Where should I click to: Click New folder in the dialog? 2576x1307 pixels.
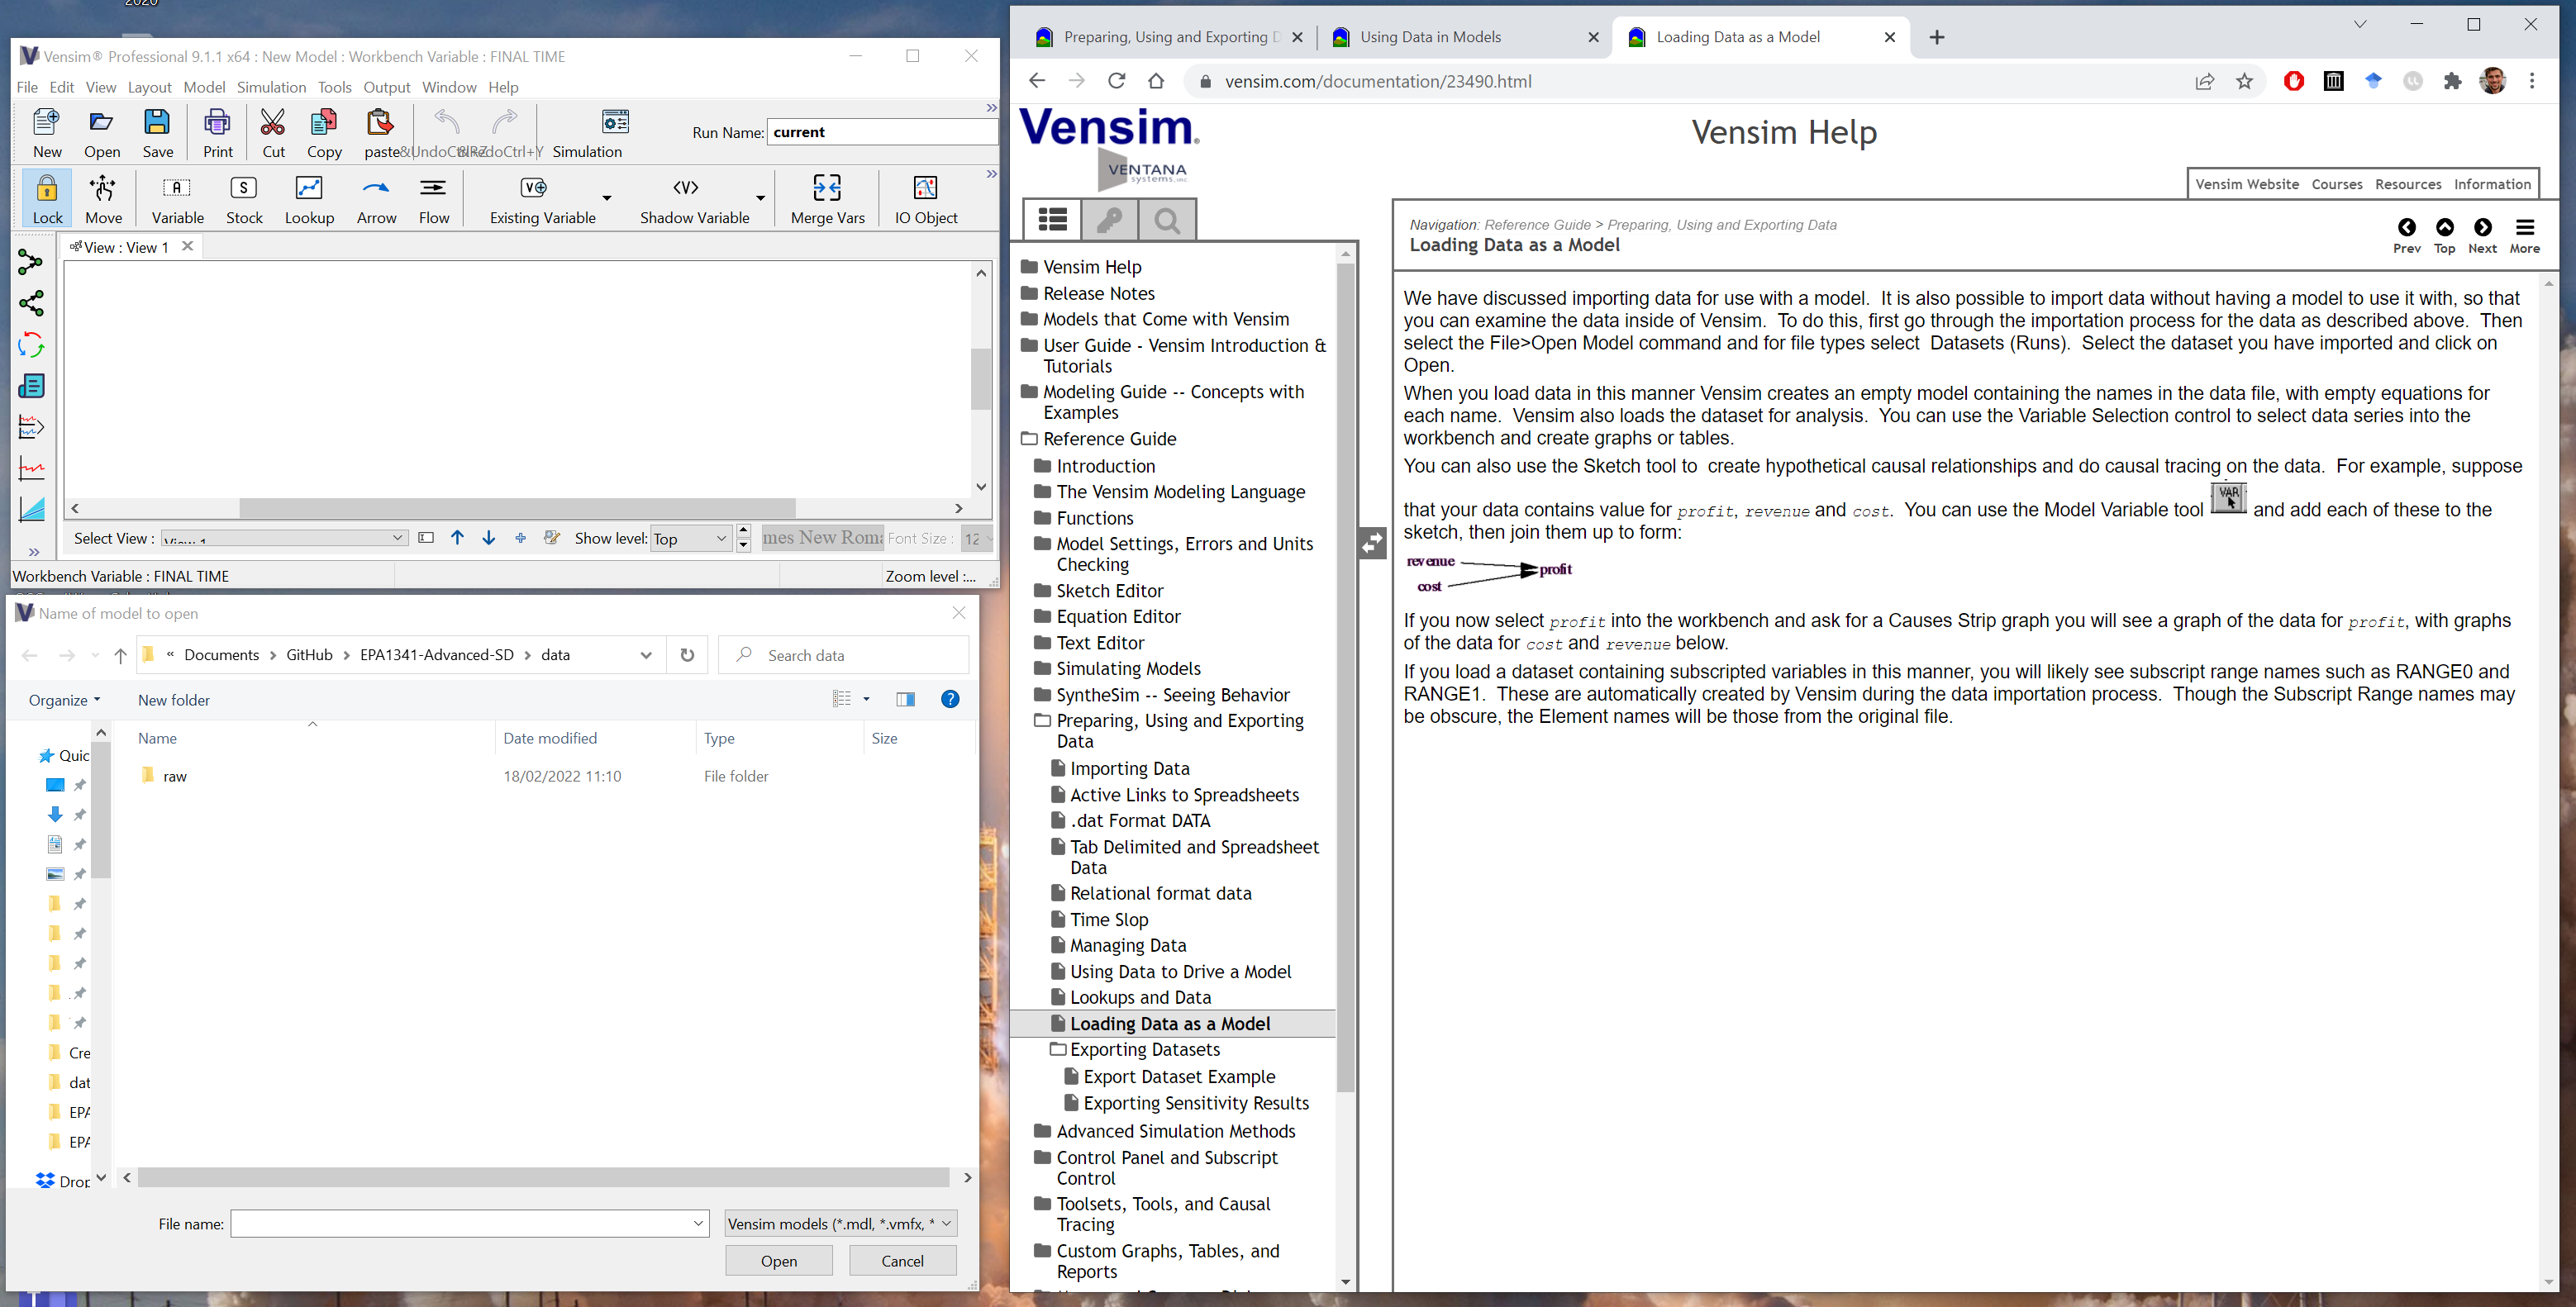(174, 700)
